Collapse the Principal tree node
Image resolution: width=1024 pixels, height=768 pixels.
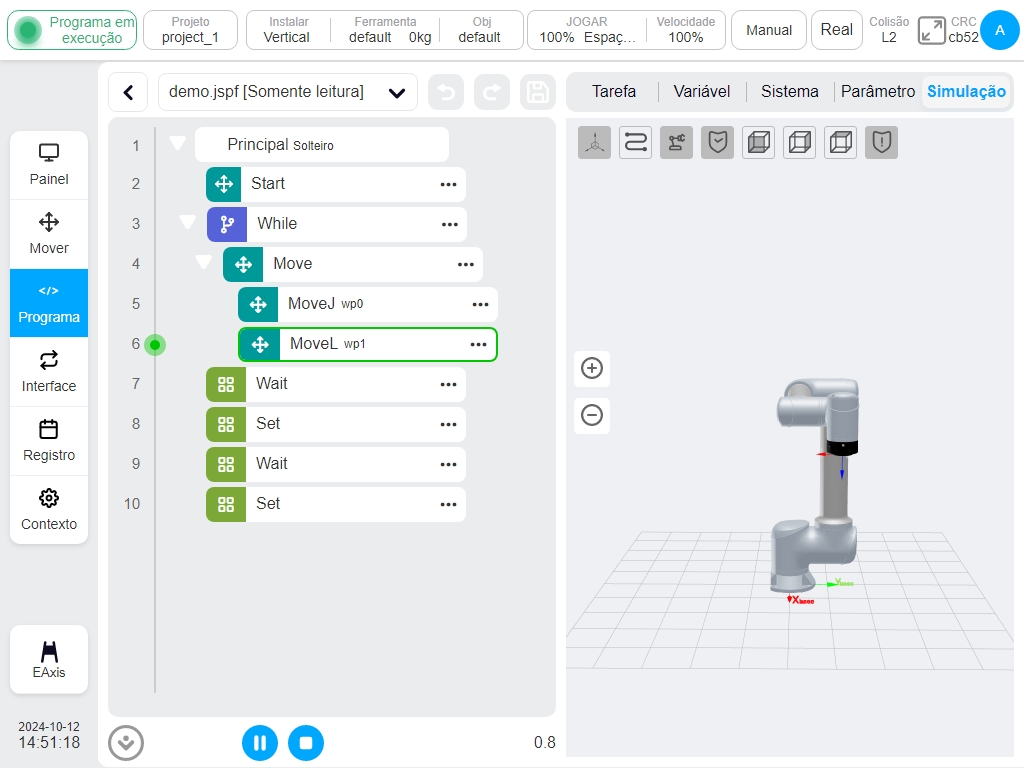178,142
